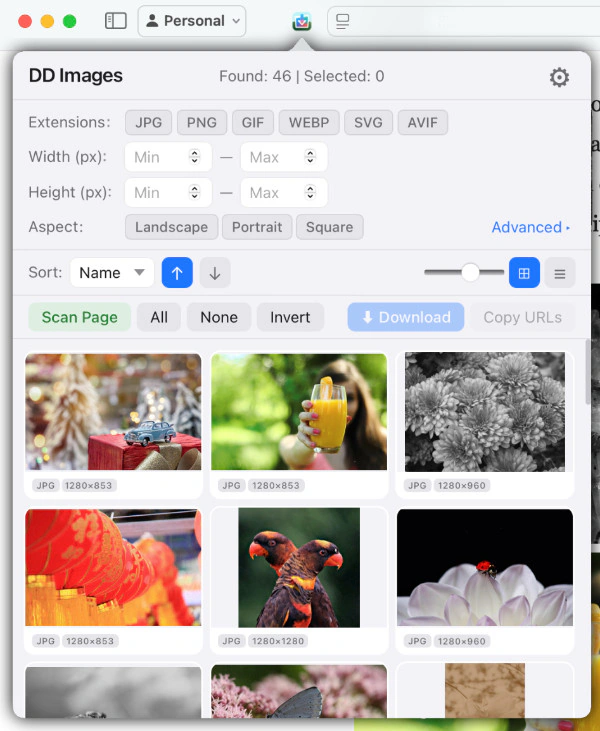Click the Height Min stepper arrows
Image resolution: width=600 pixels, height=731 pixels.
pos(194,192)
